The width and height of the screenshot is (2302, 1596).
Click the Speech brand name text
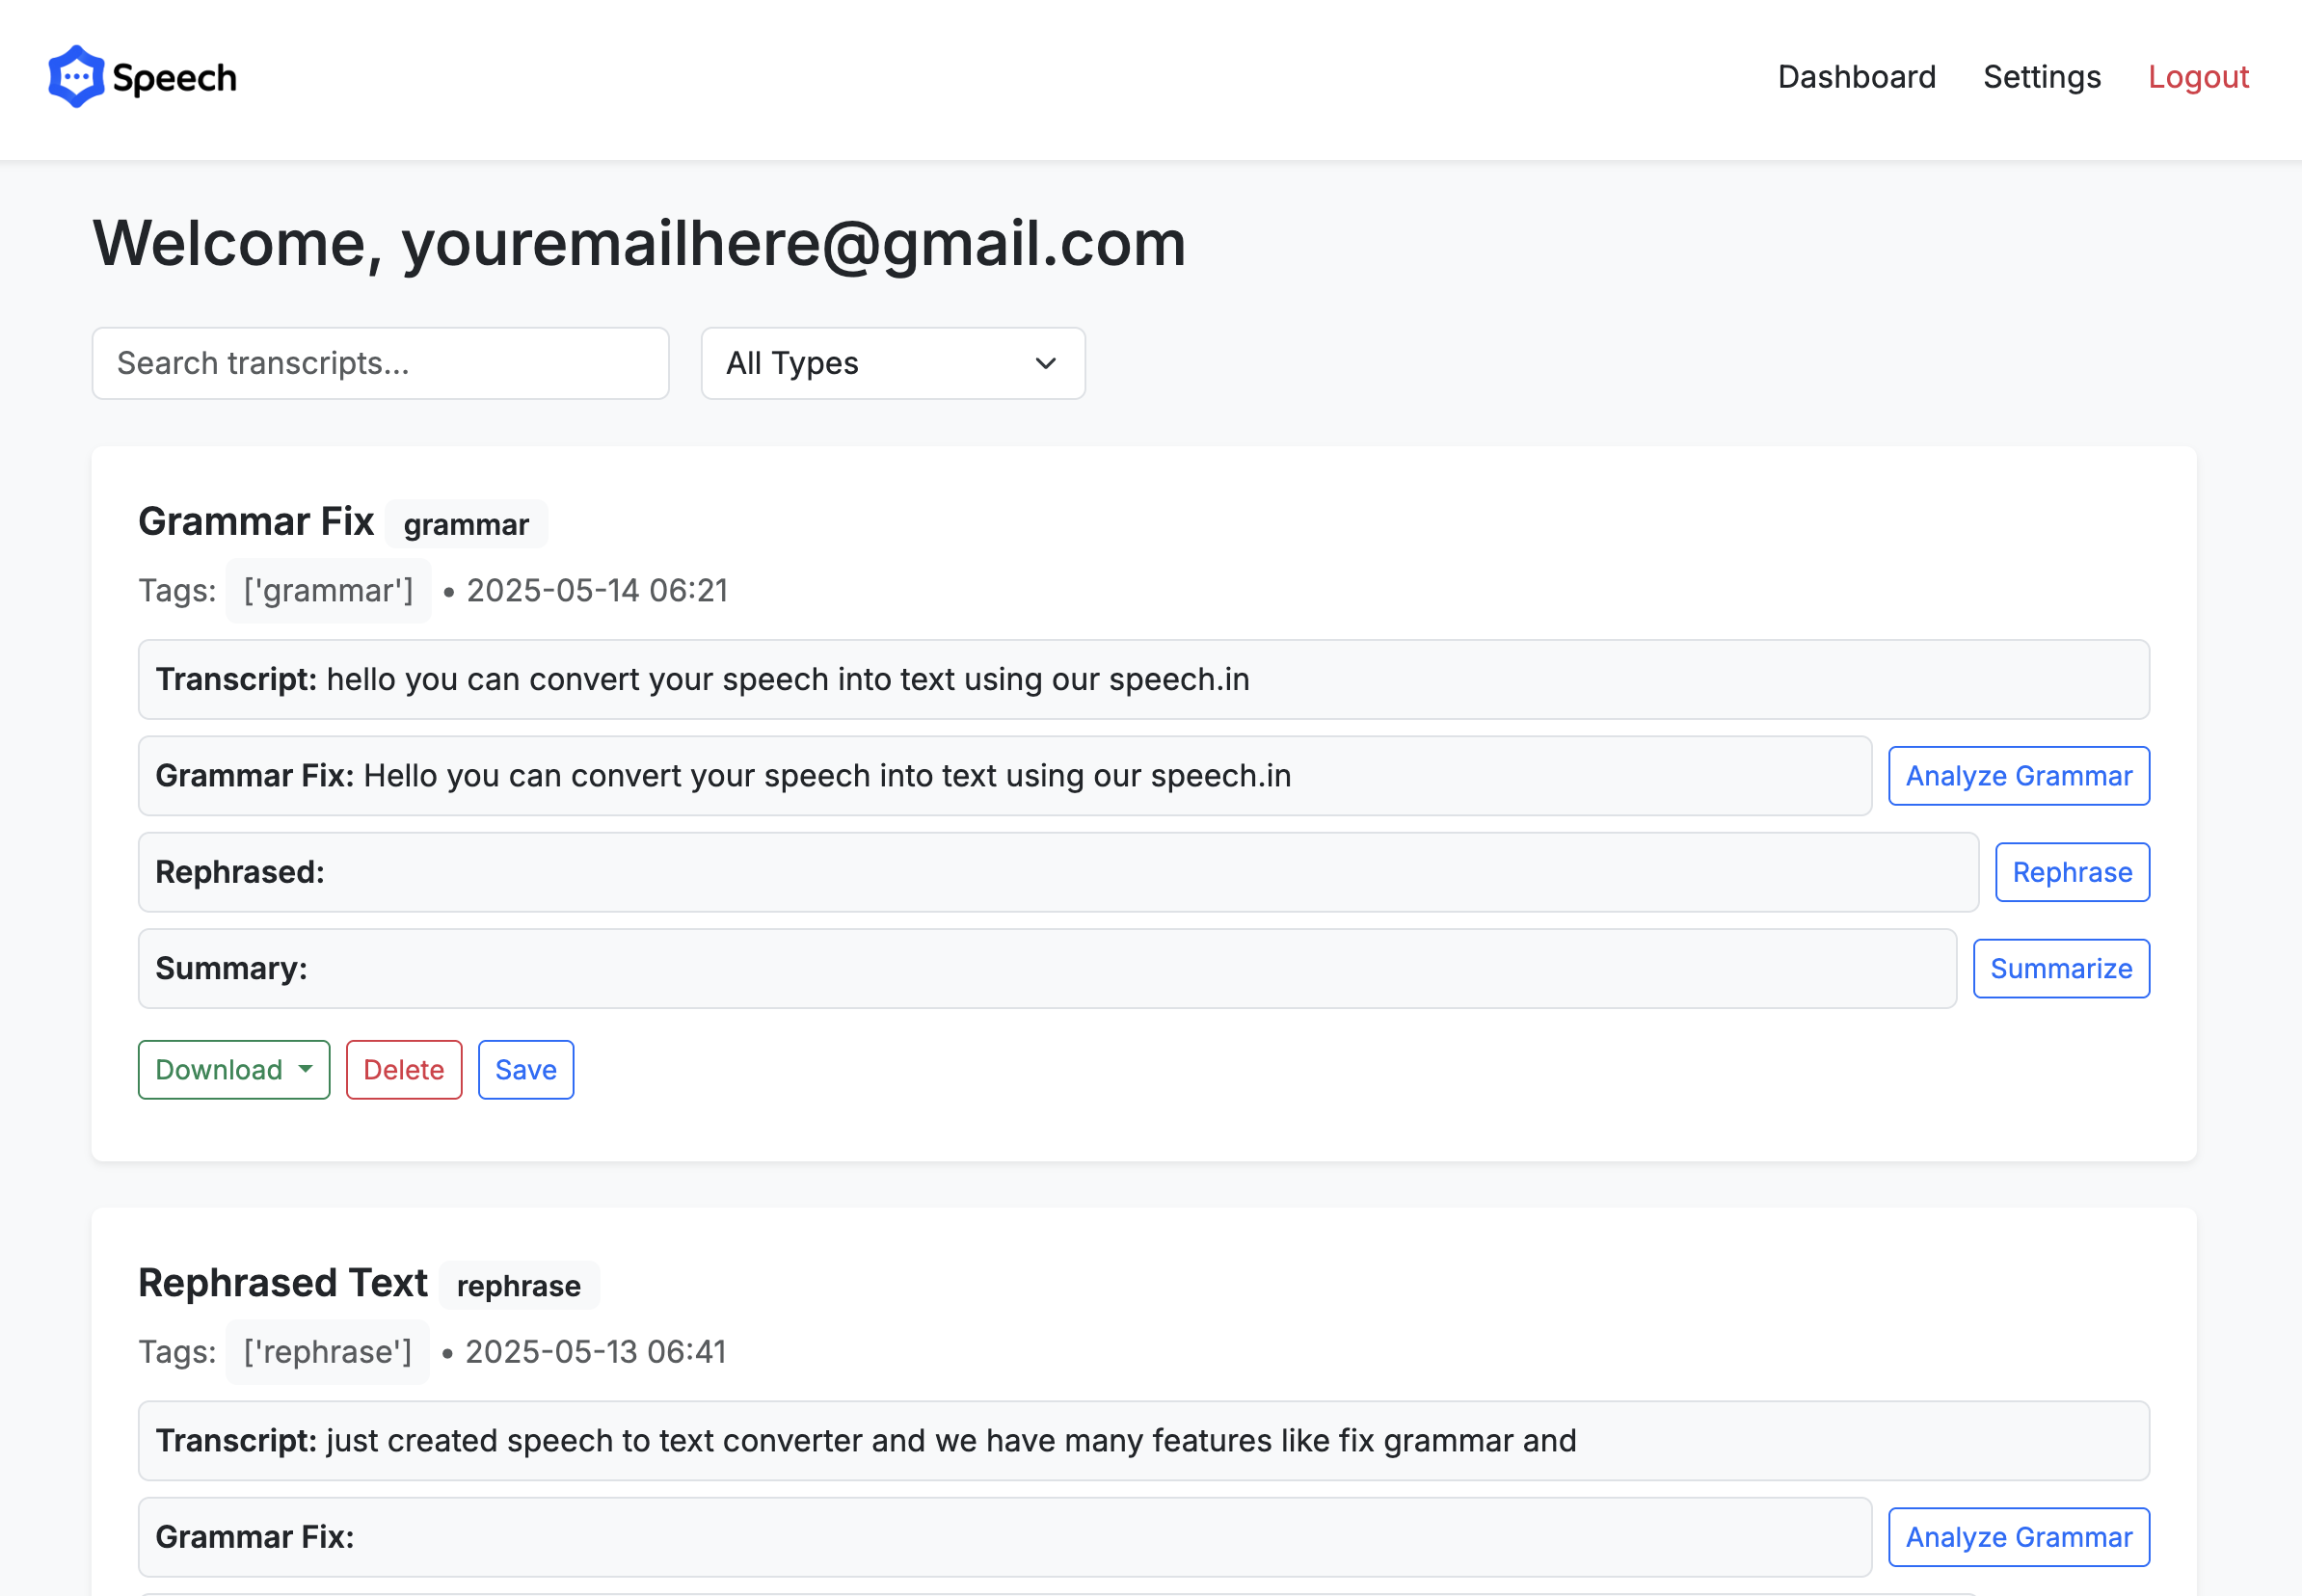pyautogui.click(x=174, y=78)
